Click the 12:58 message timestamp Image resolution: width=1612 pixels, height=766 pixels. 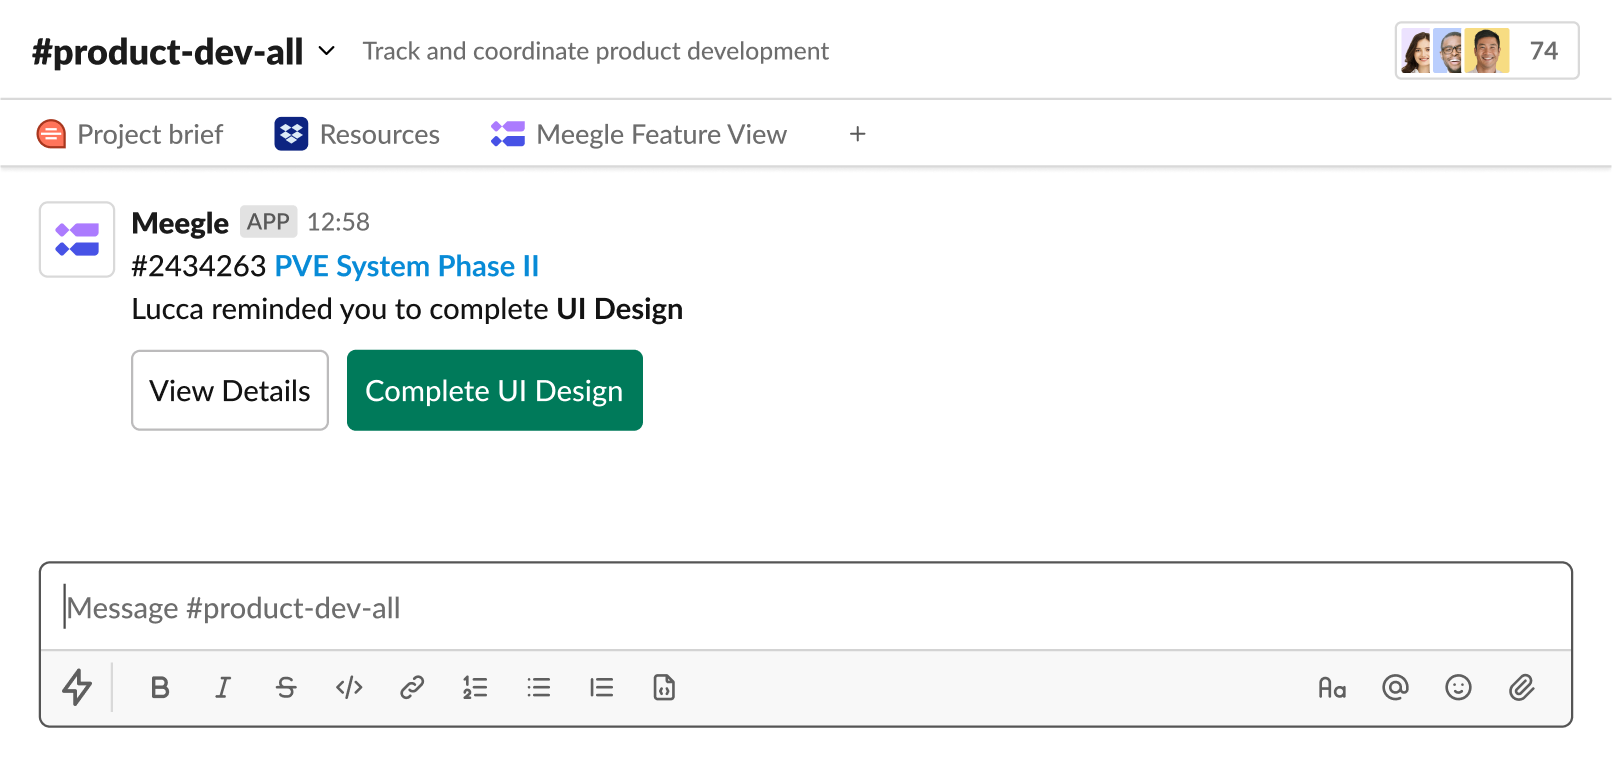pyautogui.click(x=338, y=222)
